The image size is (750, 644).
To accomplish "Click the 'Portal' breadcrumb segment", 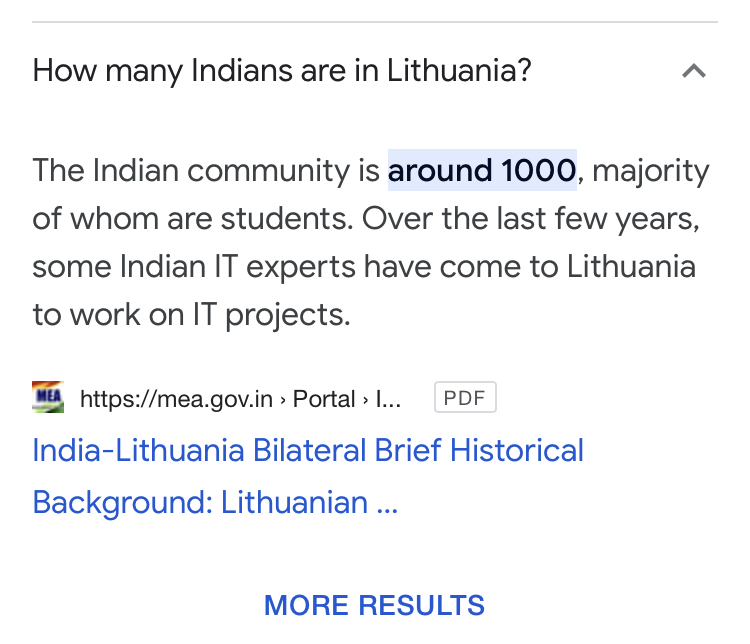I will pos(324,399).
